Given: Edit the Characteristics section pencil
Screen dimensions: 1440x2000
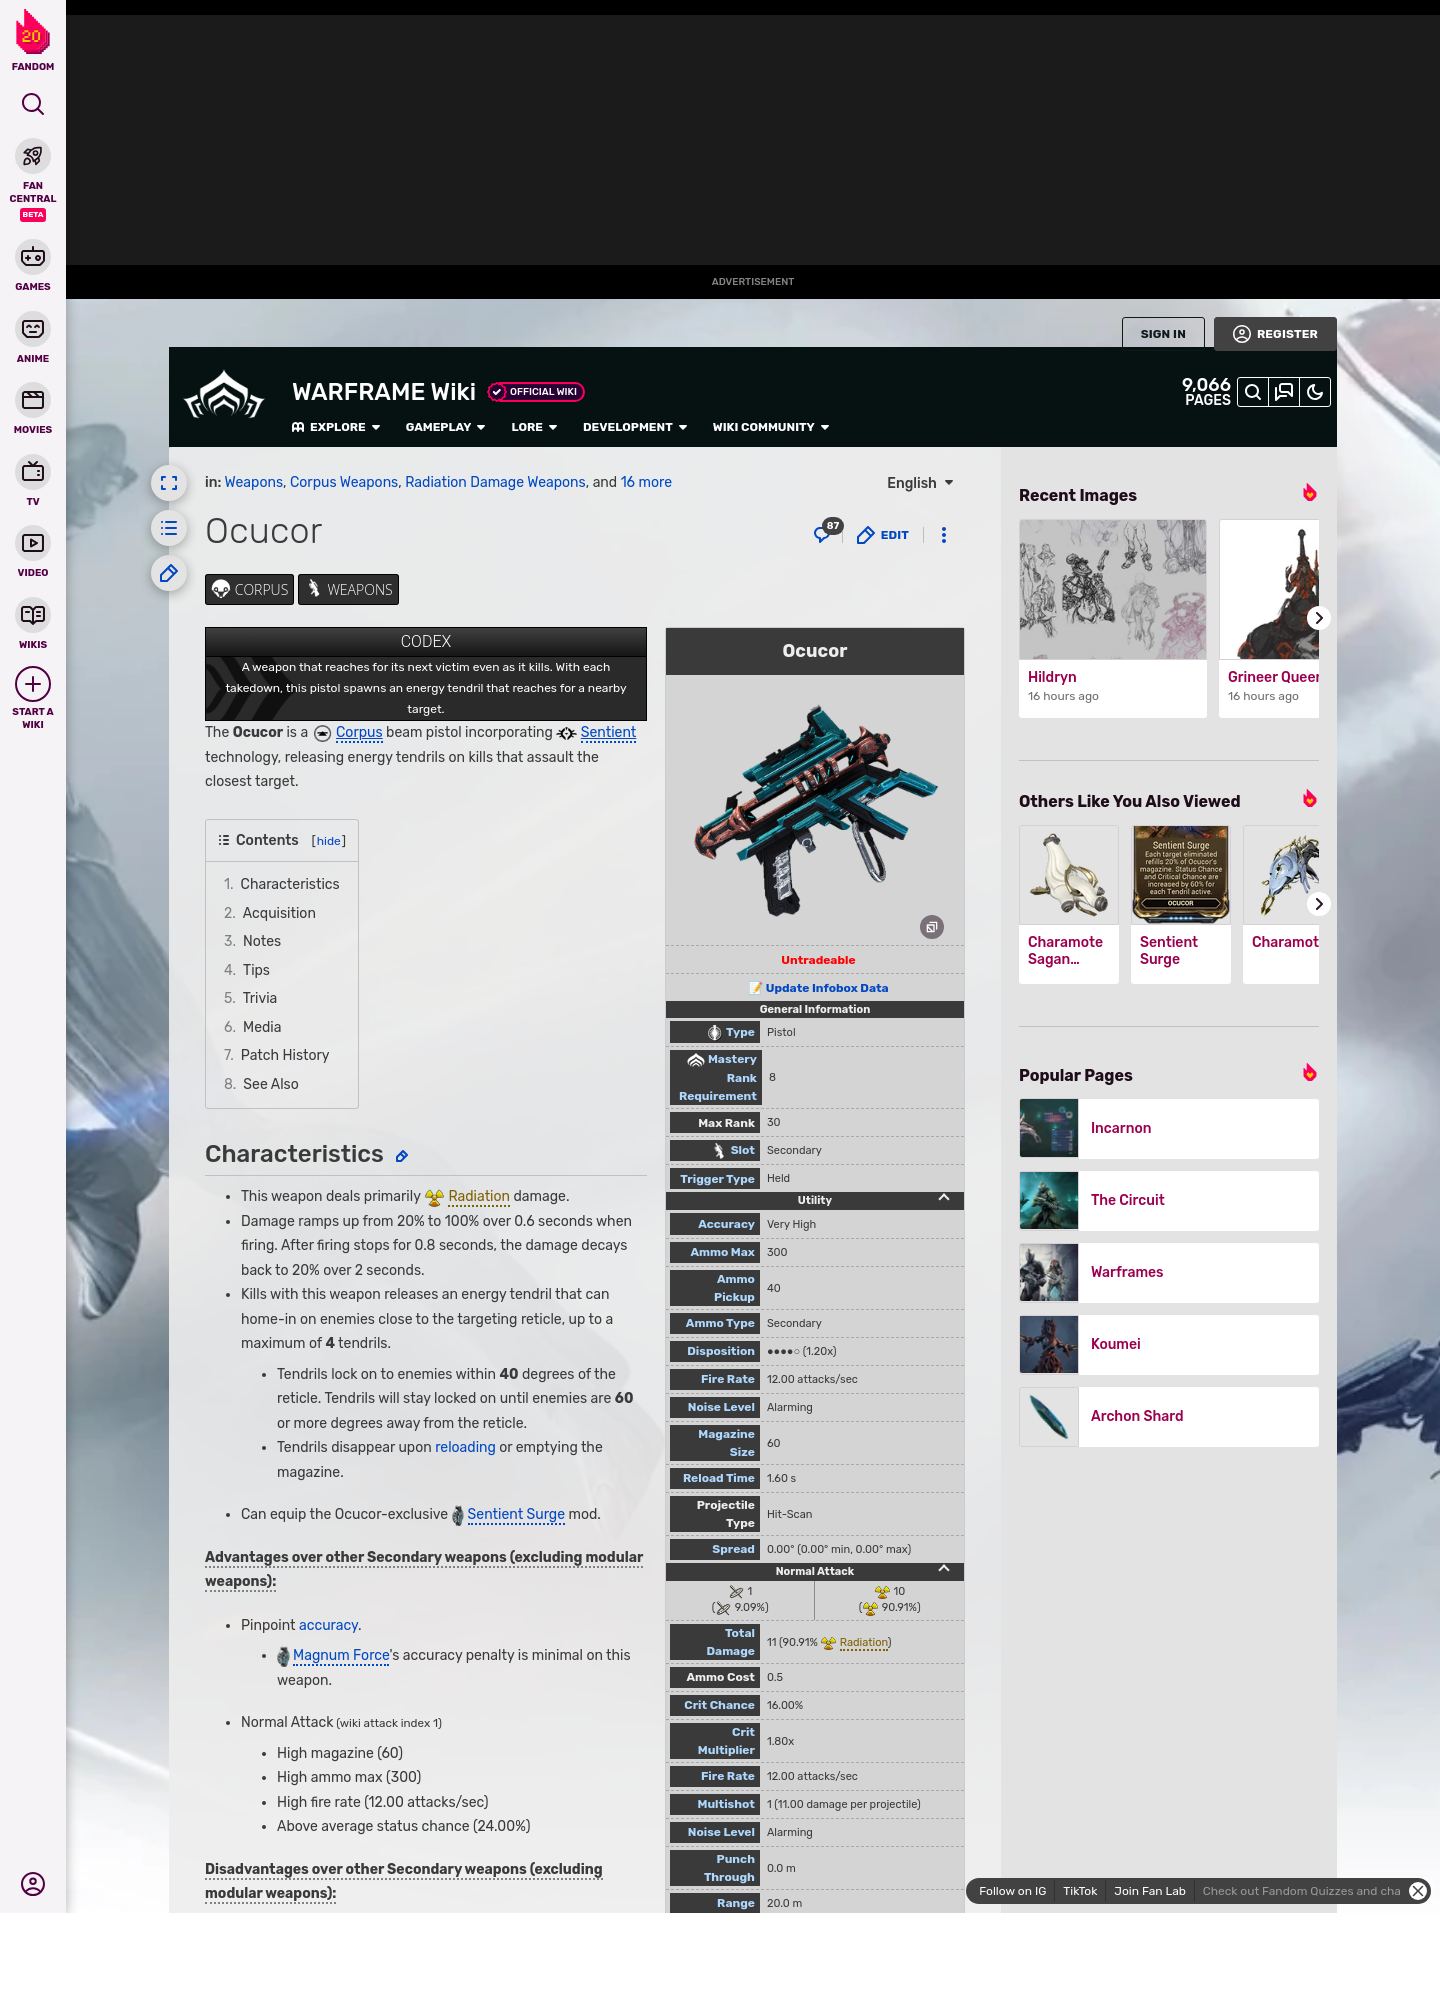Looking at the screenshot, I should click(402, 1156).
